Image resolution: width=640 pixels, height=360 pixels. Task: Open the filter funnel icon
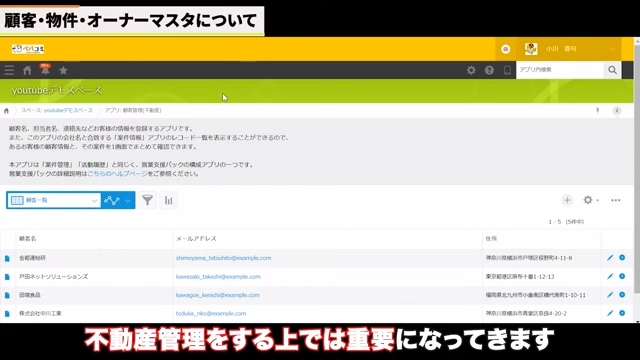pyautogui.click(x=147, y=200)
